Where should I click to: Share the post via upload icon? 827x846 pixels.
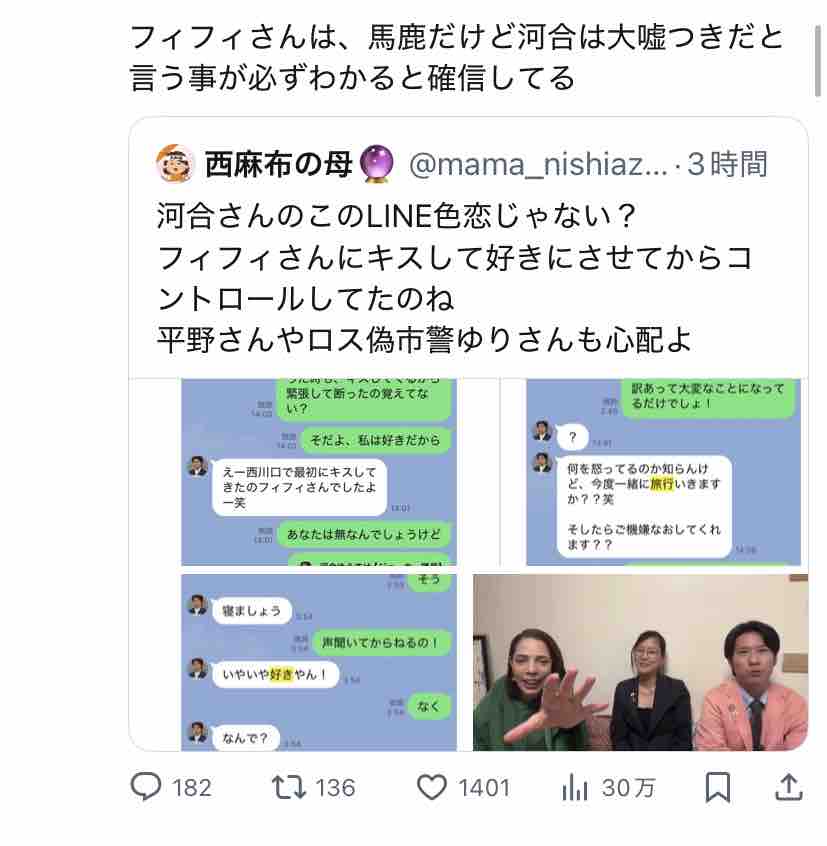[789, 787]
